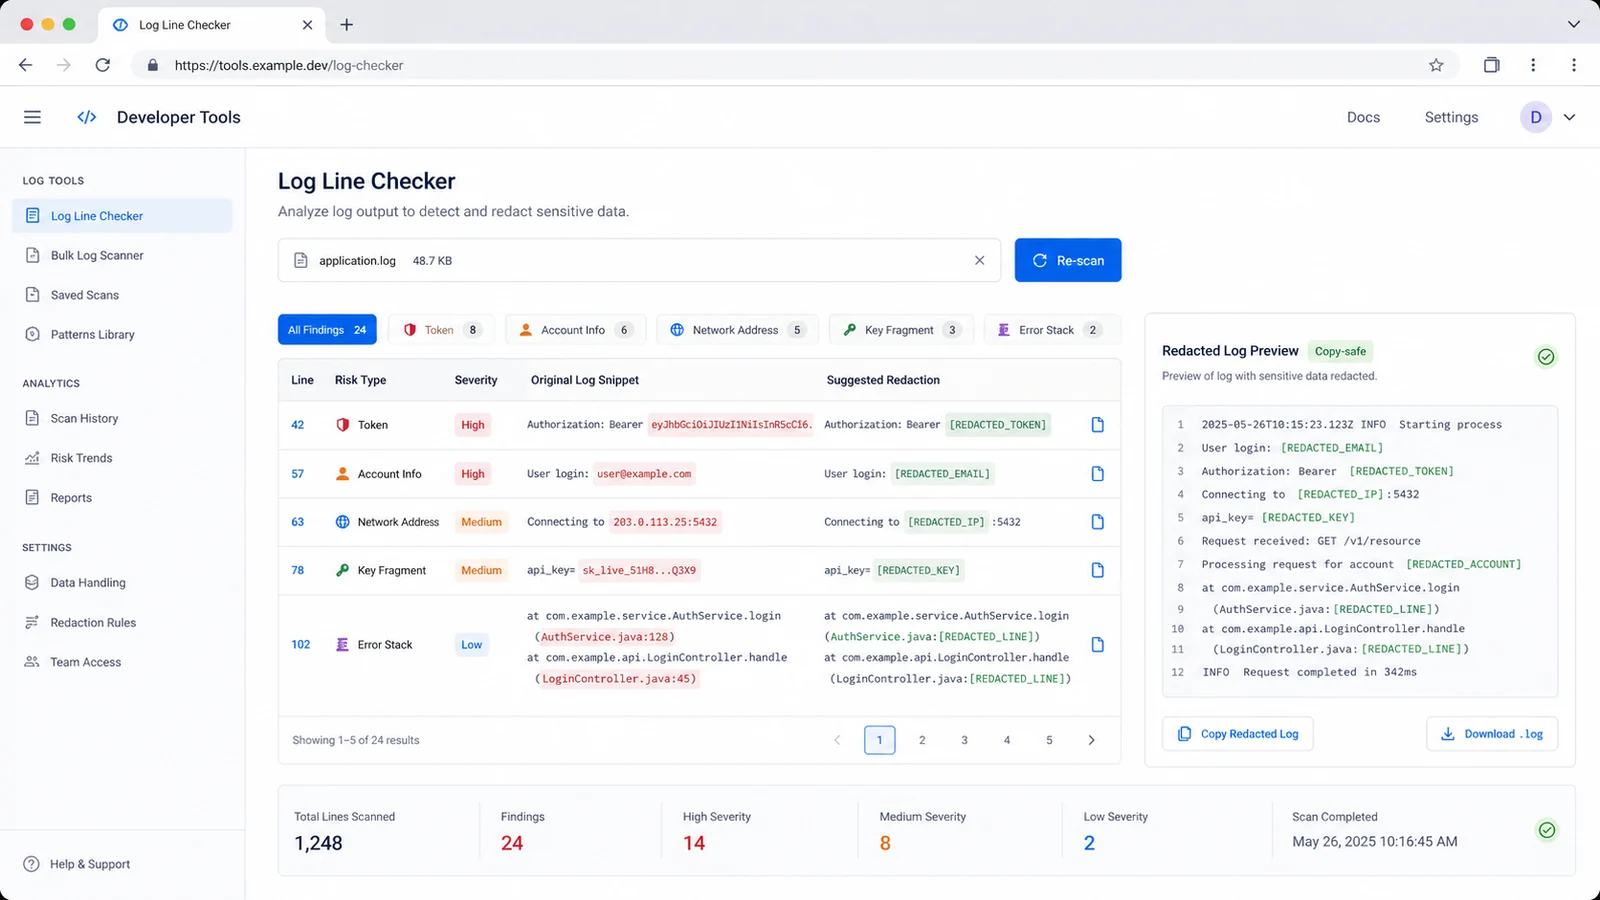Image resolution: width=1600 pixels, height=900 pixels.
Task: Jump to page 3 of results
Action: 964,740
